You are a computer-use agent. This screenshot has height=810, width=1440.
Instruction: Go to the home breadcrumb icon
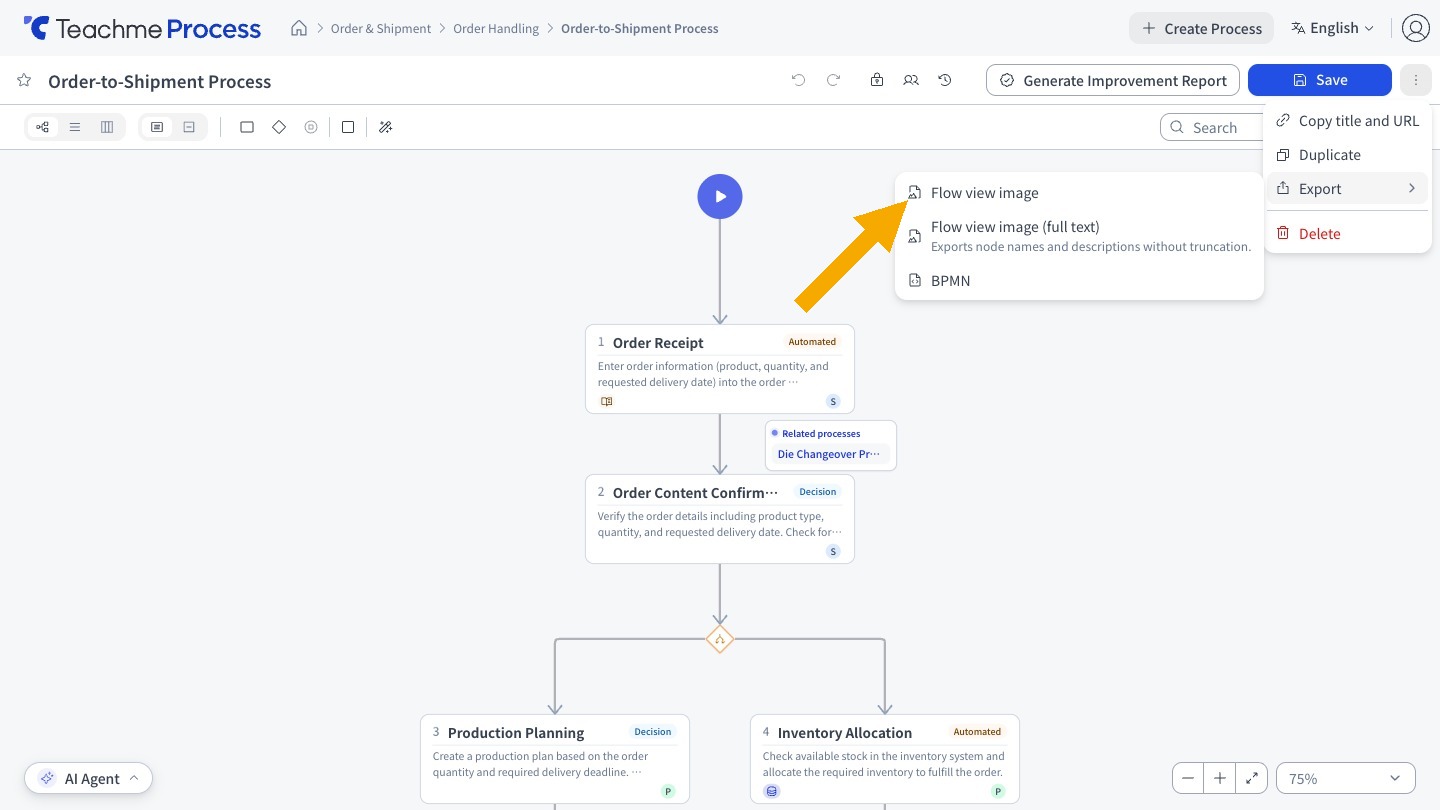pos(299,28)
